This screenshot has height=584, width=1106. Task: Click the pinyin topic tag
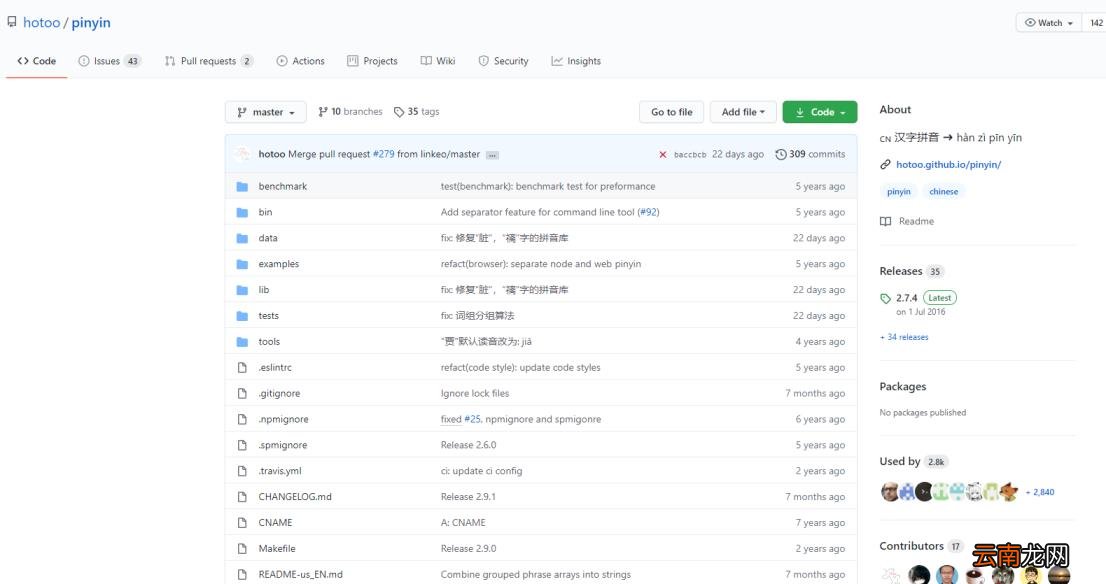899,192
